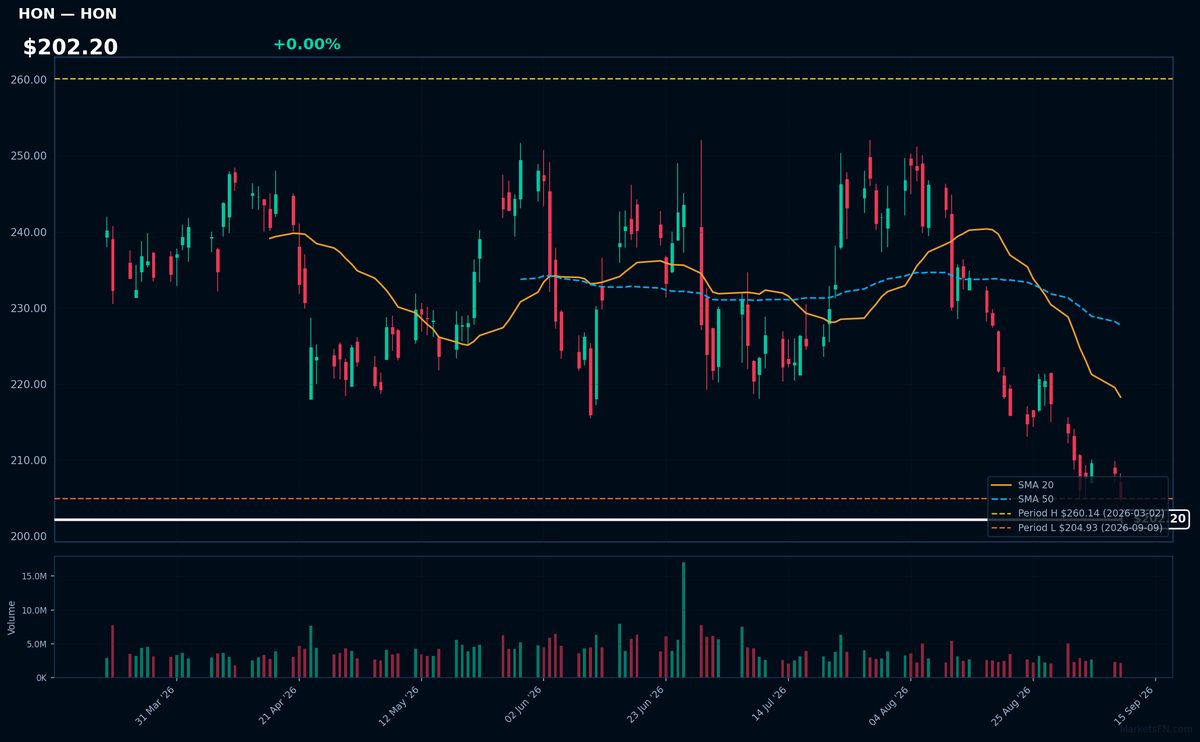This screenshot has height=742, width=1200.
Task: Click the 21 Apr '26 date label
Action: pos(278,704)
